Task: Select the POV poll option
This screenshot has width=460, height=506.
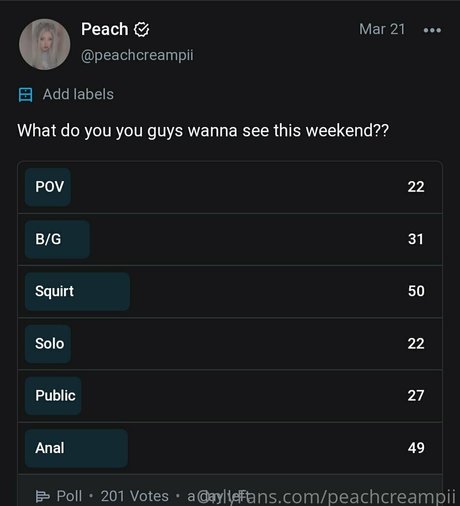Action: [230, 187]
